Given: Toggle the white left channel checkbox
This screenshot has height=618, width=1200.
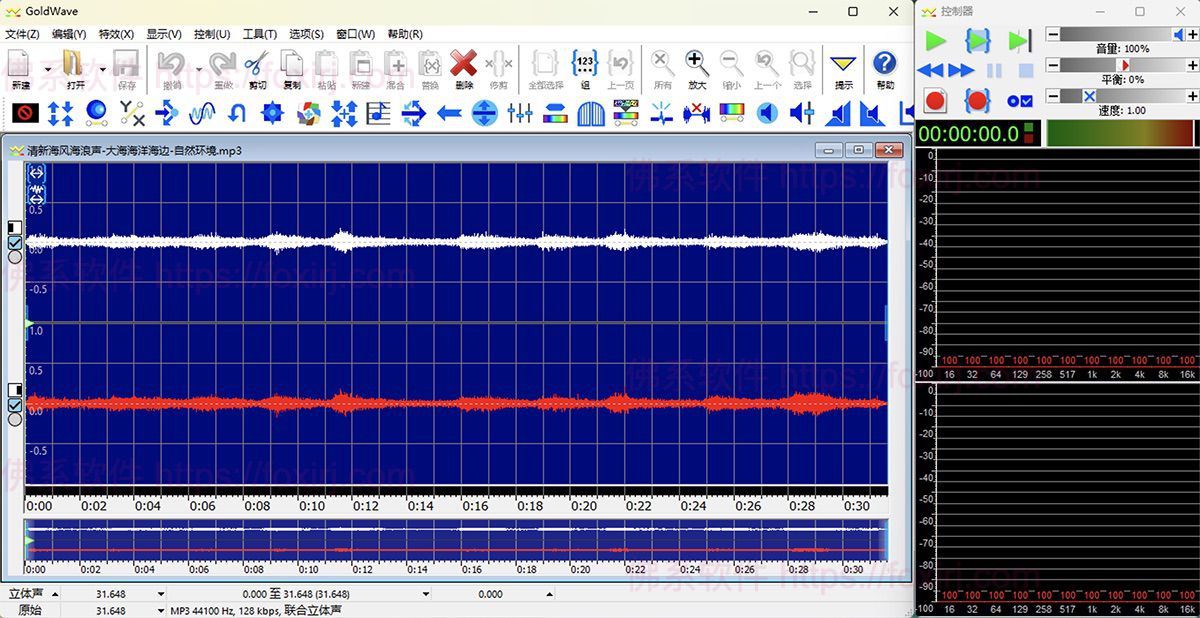Looking at the screenshot, I should (15, 243).
